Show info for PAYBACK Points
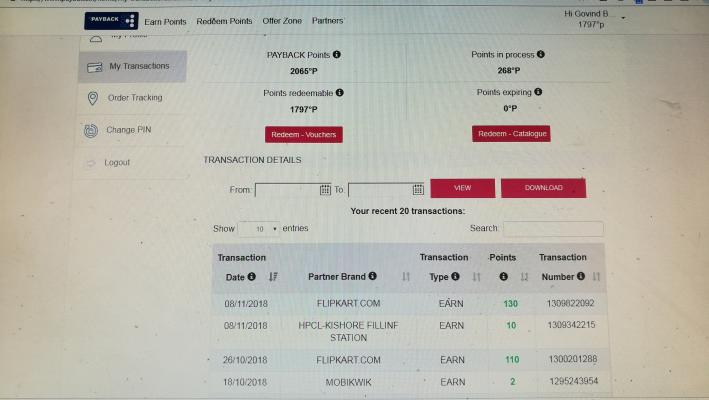 click(x=337, y=54)
